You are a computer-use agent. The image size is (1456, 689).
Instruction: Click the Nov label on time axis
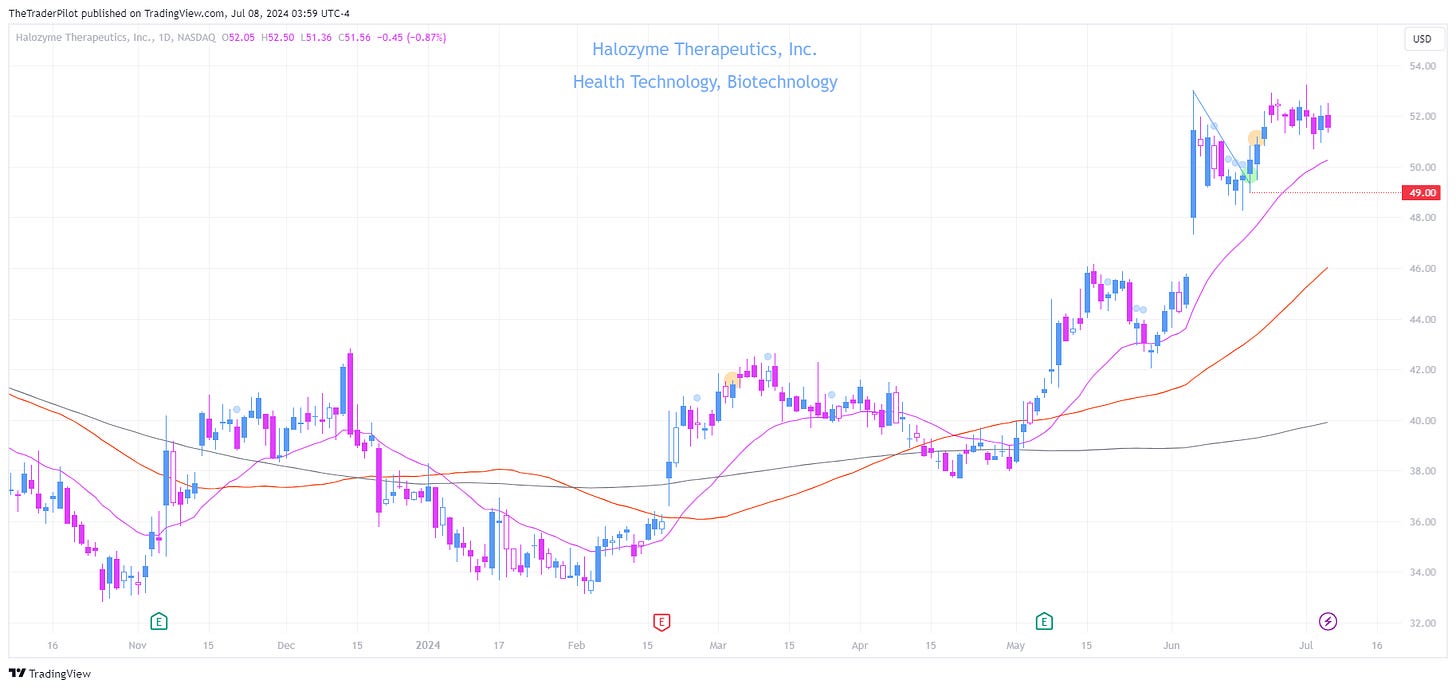coord(138,646)
